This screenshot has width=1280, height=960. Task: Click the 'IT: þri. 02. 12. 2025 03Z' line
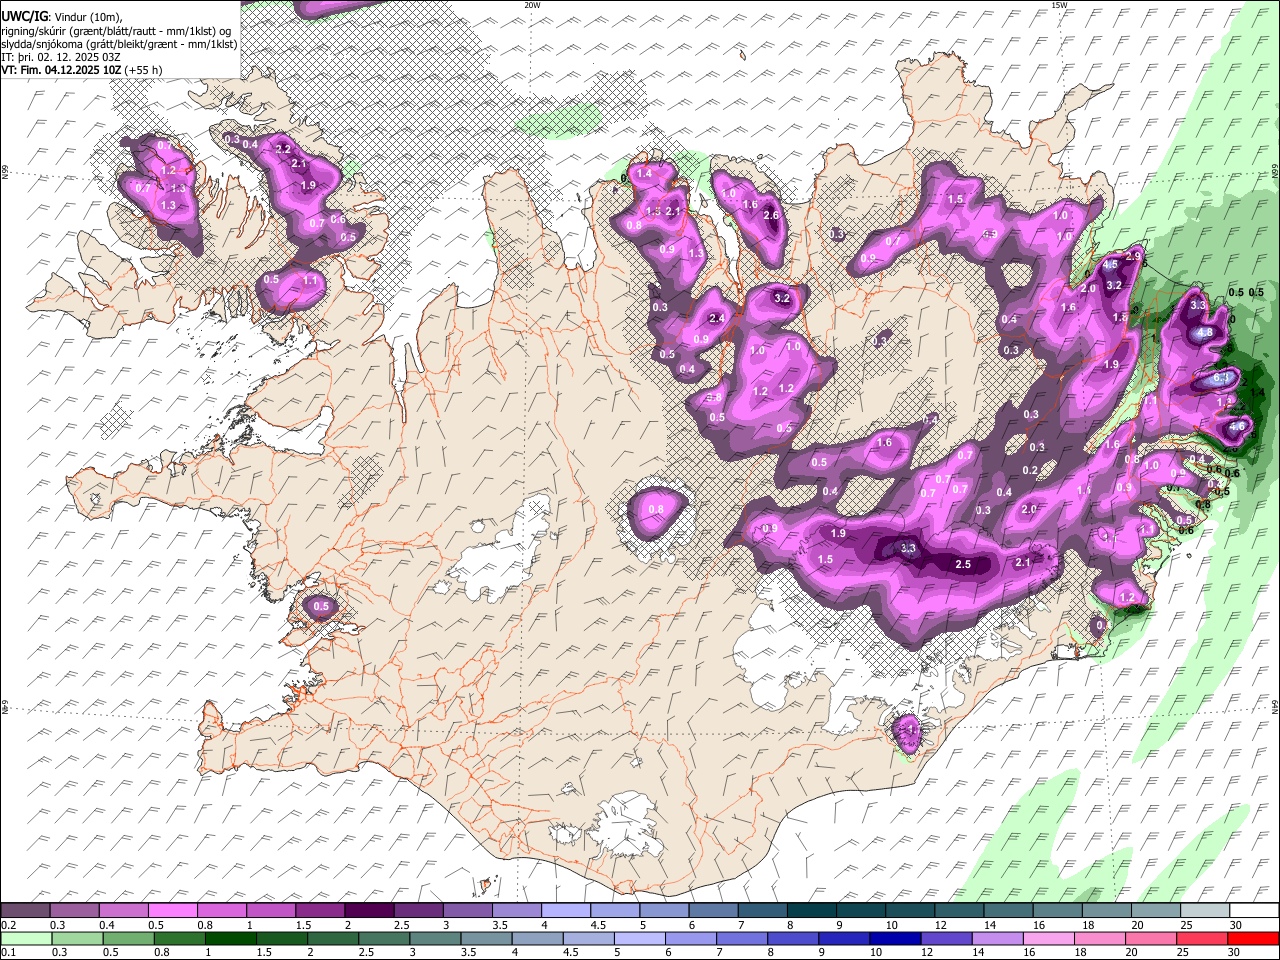coord(61,57)
